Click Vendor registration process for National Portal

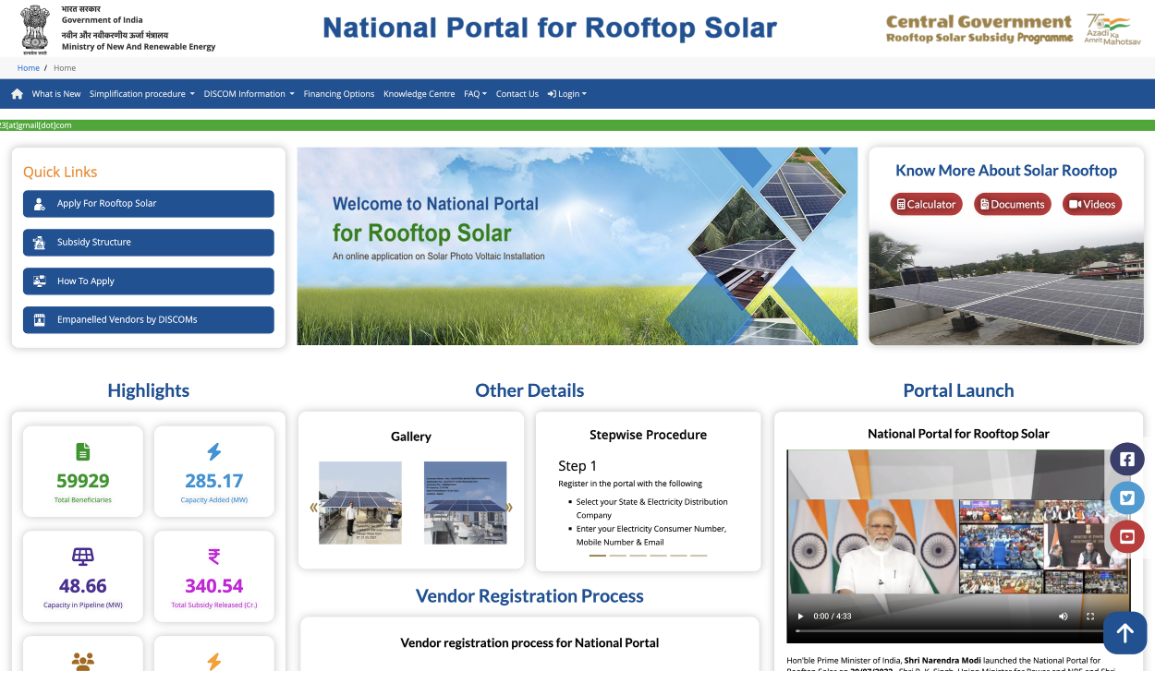(529, 643)
